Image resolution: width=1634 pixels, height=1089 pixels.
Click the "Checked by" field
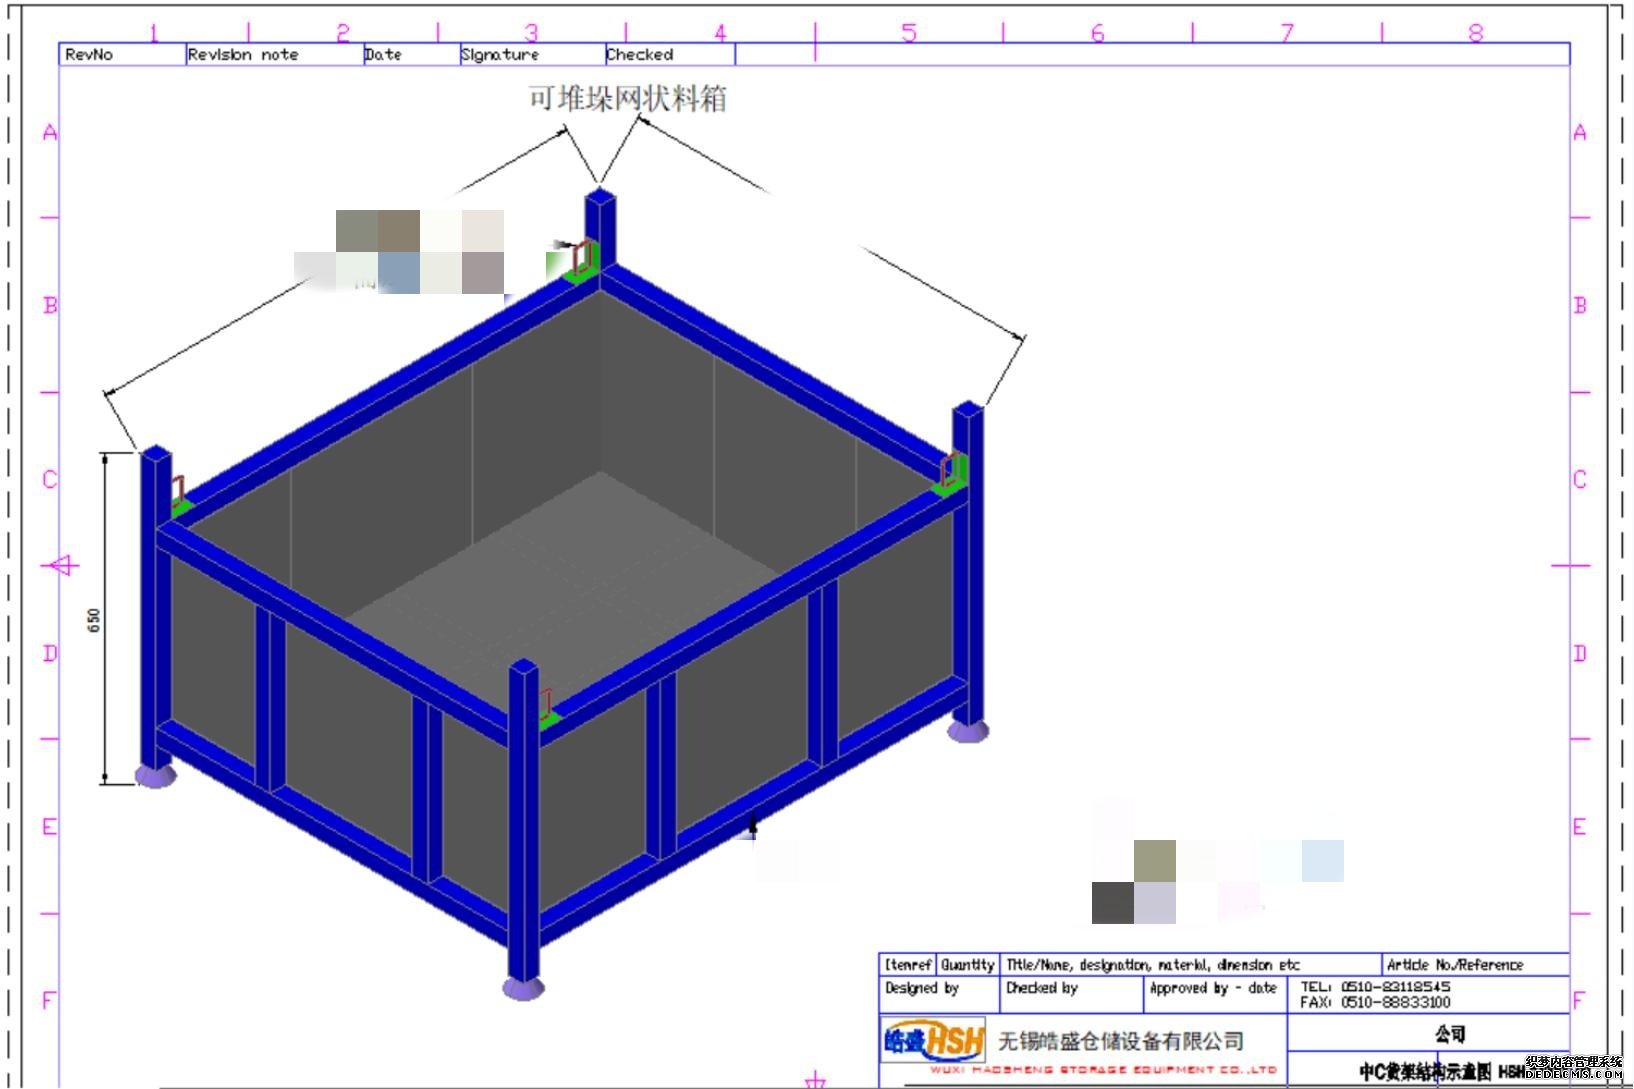(x=1042, y=988)
